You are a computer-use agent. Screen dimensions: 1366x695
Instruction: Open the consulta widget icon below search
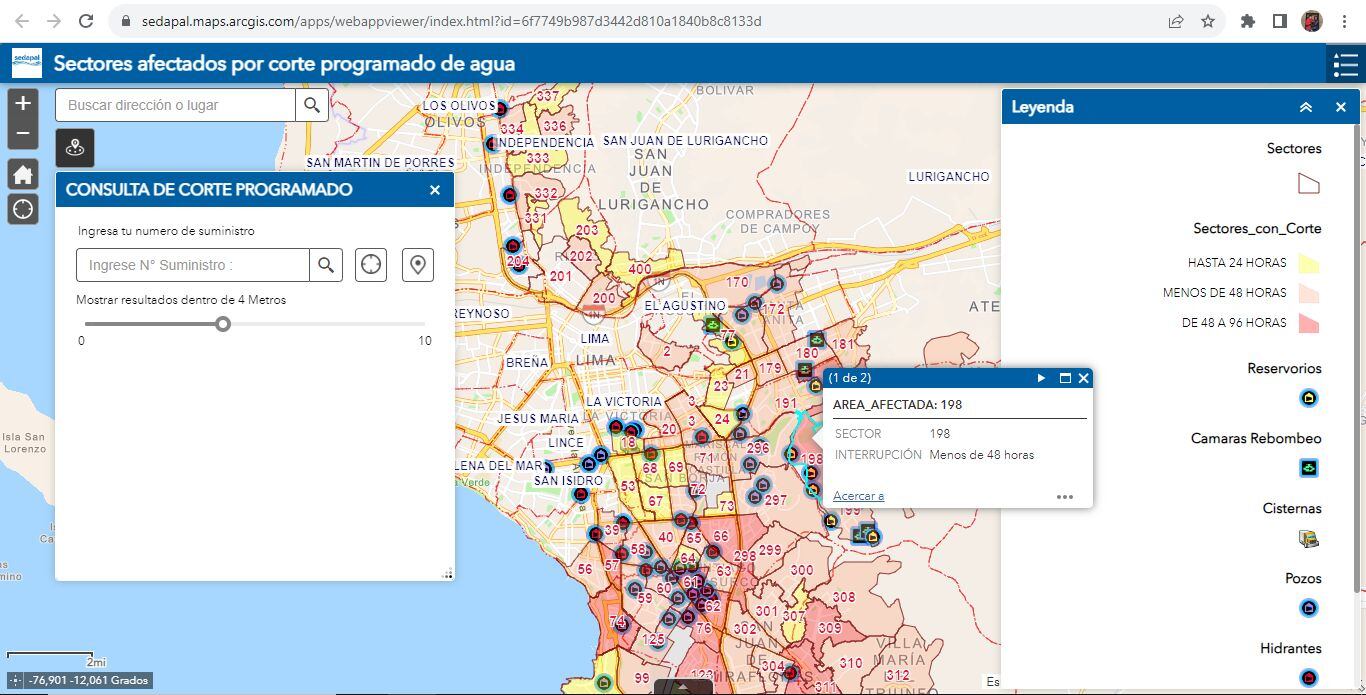coord(75,148)
